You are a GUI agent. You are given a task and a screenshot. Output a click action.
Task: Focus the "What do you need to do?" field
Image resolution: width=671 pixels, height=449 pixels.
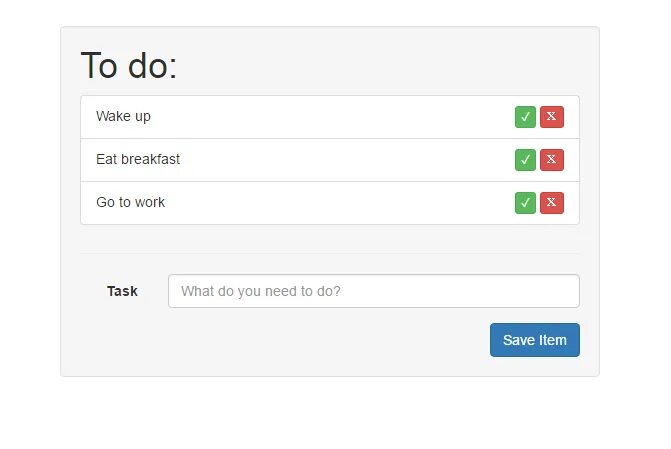point(374,291)
